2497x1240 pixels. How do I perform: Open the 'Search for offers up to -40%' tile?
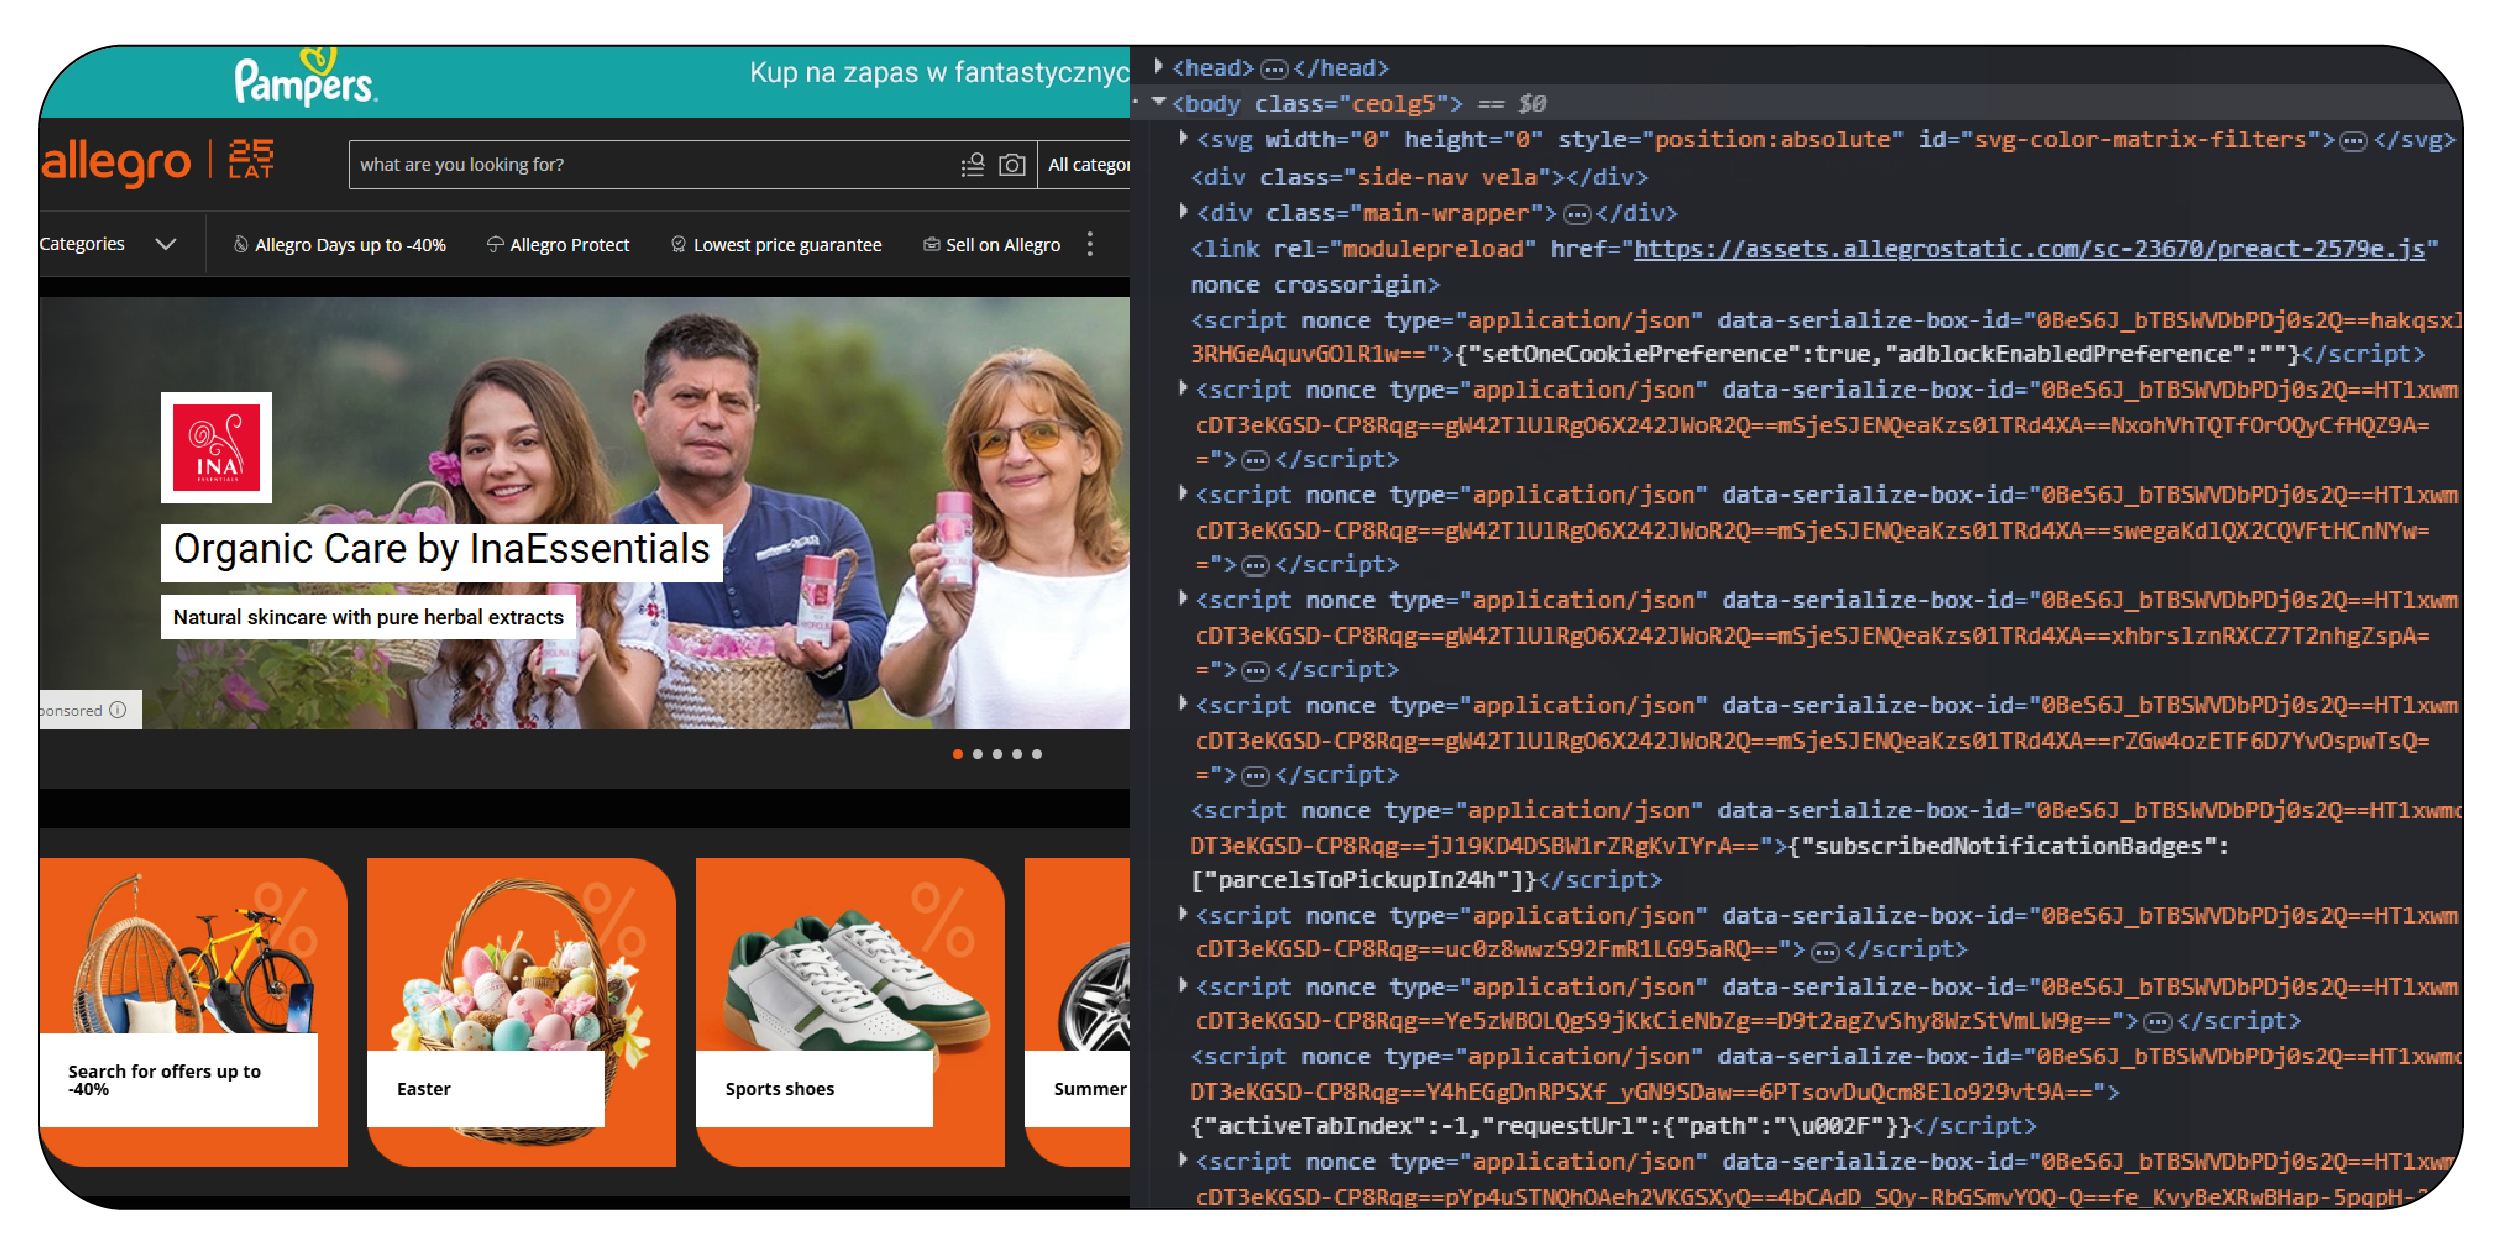[x=194, y=1012]
